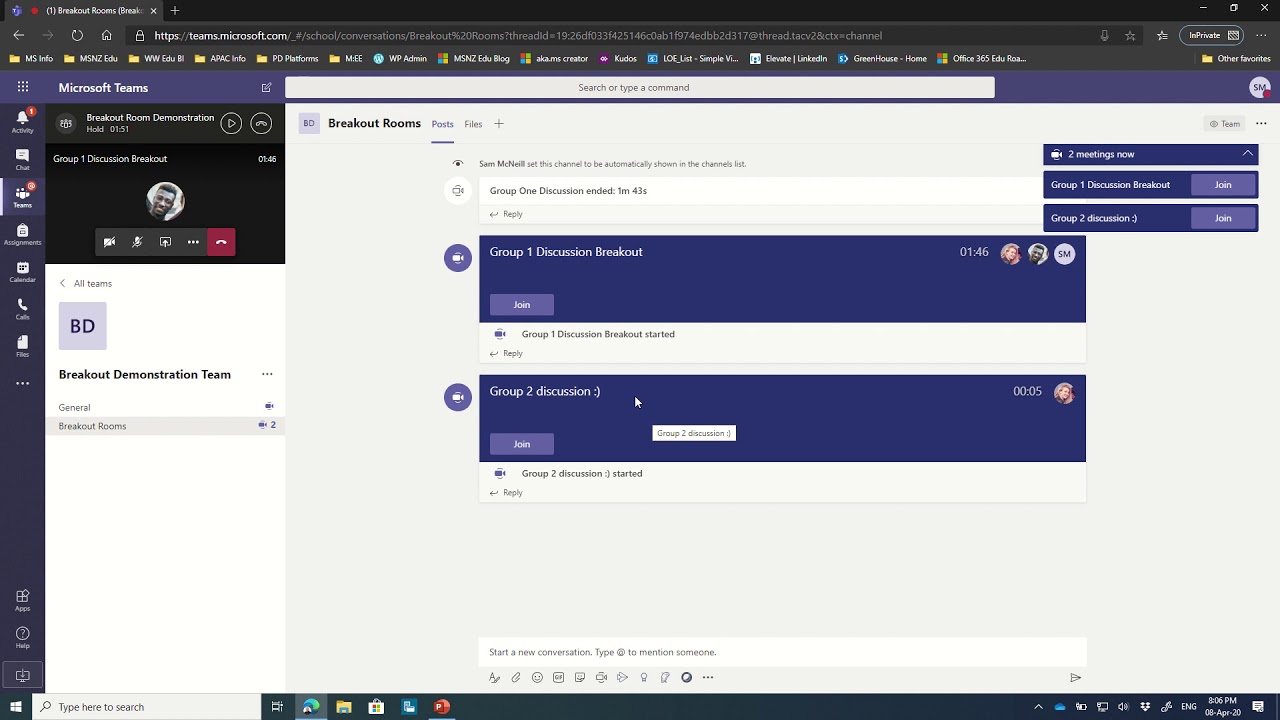The height and width of the screenshot is (720, 1280).
Task: Switch to the Files tab in channel
Action: click(473, 124)
